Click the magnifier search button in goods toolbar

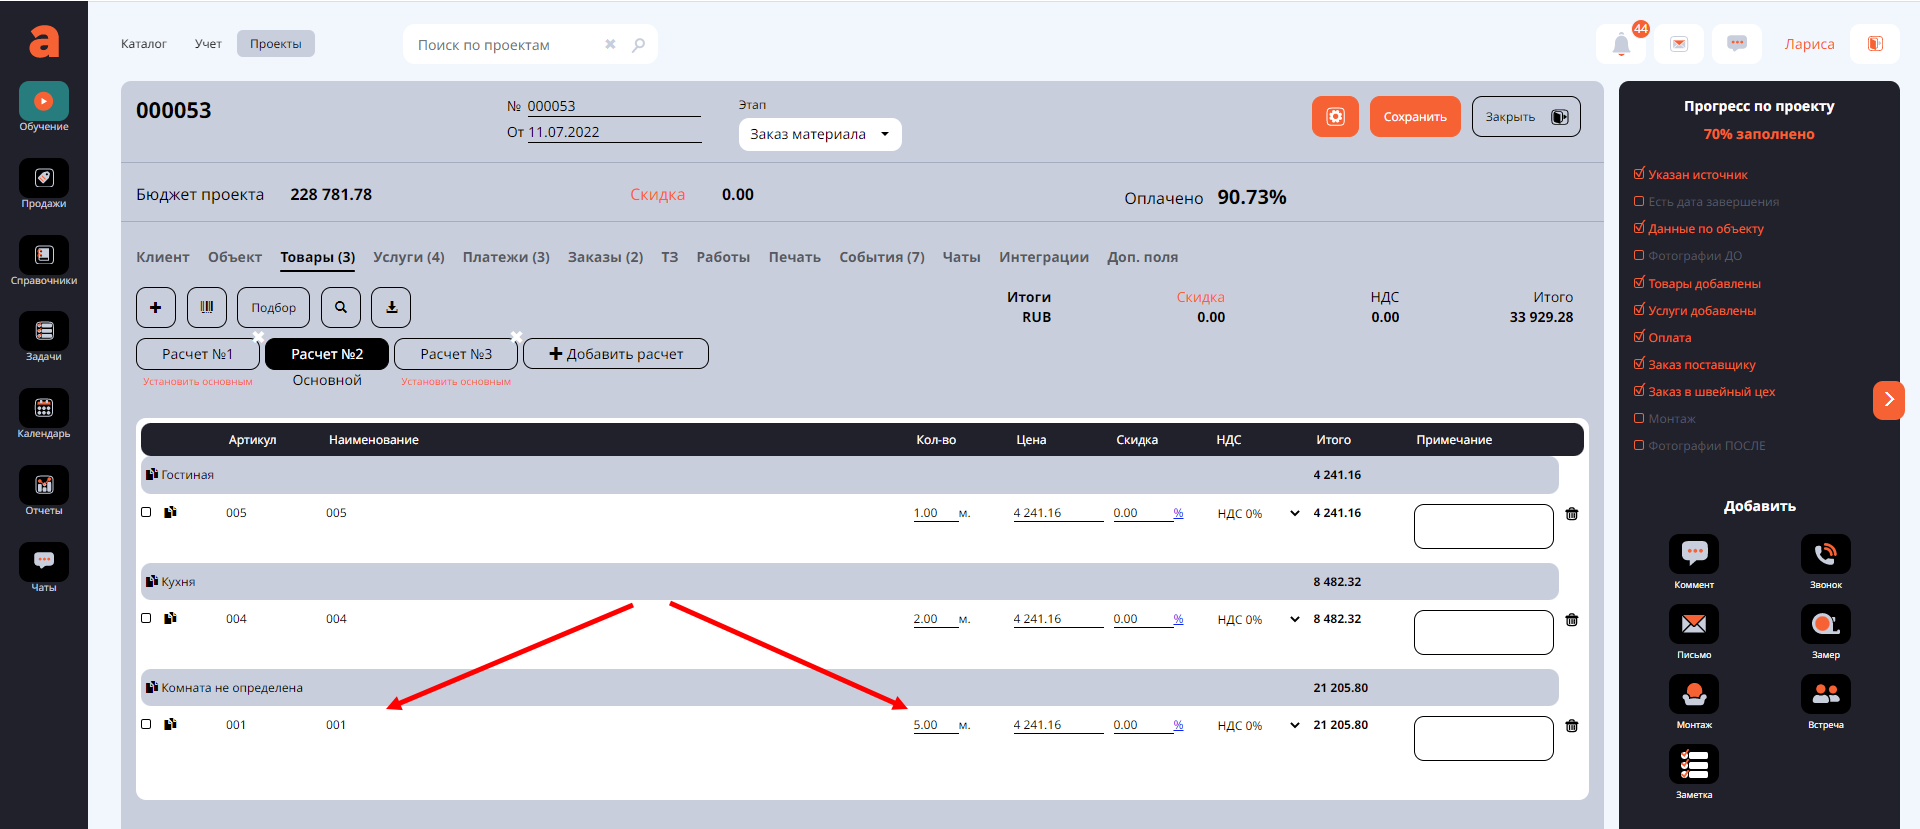(x=341, y=307)
